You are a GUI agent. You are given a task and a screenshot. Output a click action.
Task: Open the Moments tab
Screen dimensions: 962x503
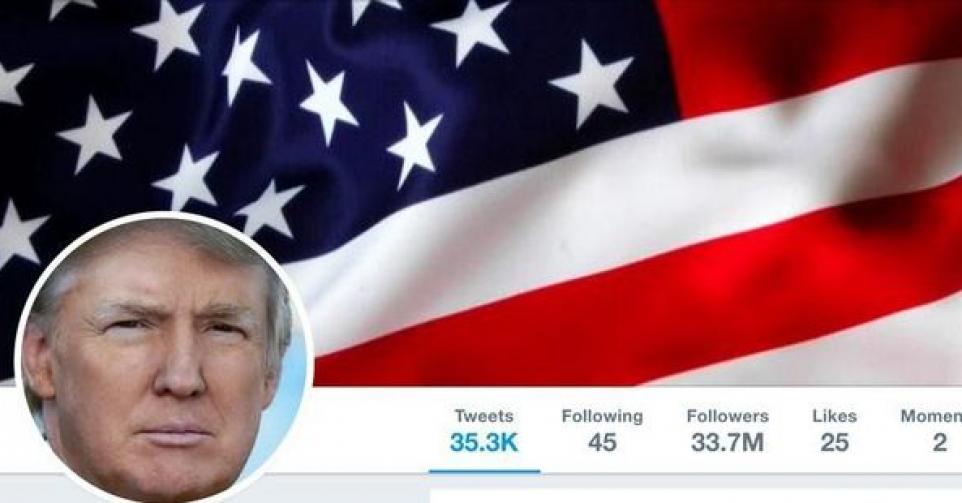tap(931, 416)
